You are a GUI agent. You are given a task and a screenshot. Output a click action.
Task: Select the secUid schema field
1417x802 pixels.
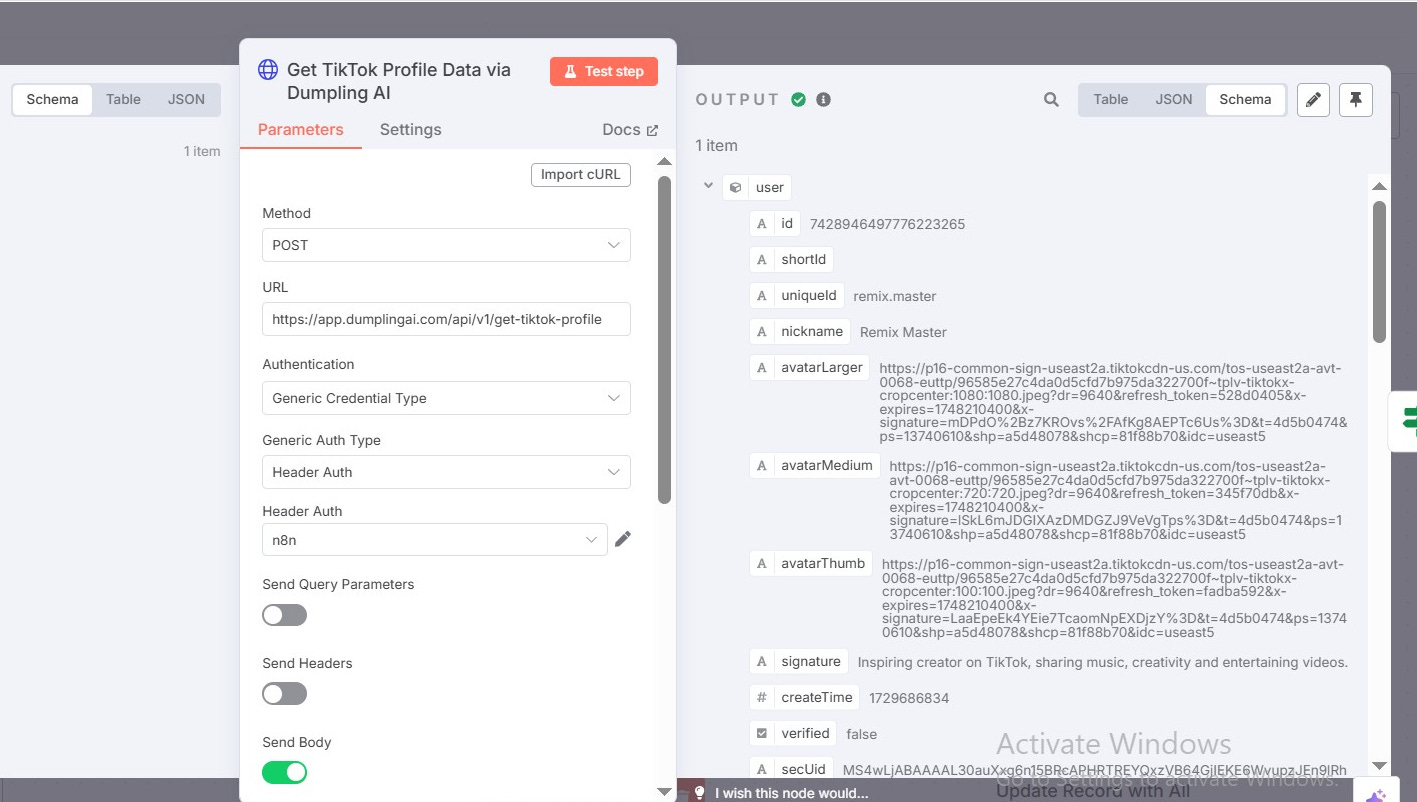[x=792, y=769]
